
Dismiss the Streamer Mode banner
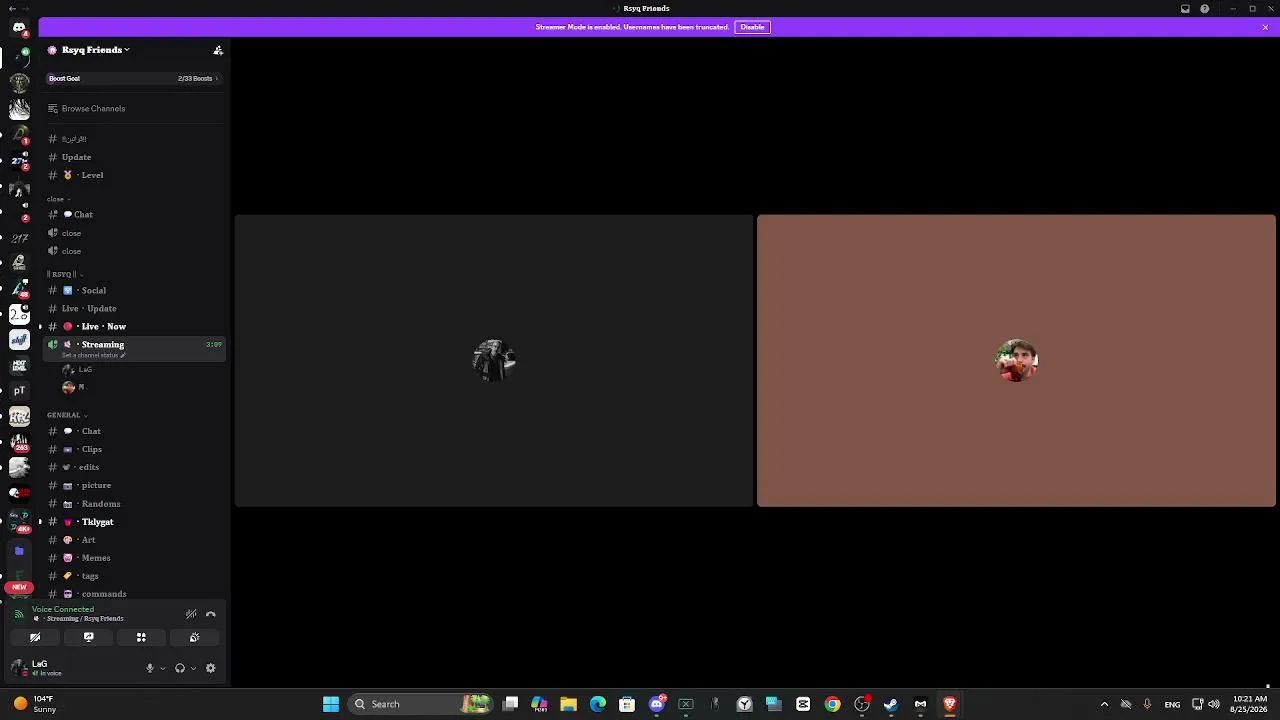click(1265, 27)
